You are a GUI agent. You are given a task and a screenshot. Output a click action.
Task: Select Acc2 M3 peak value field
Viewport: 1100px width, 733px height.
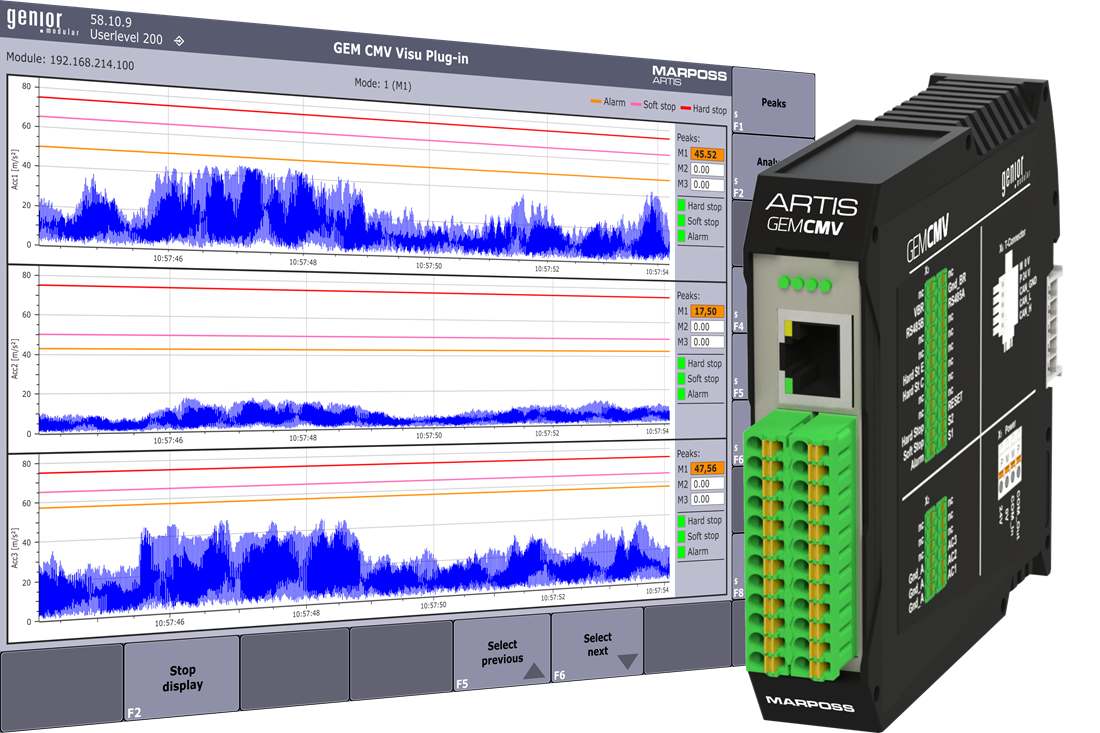tap(707, 342)
